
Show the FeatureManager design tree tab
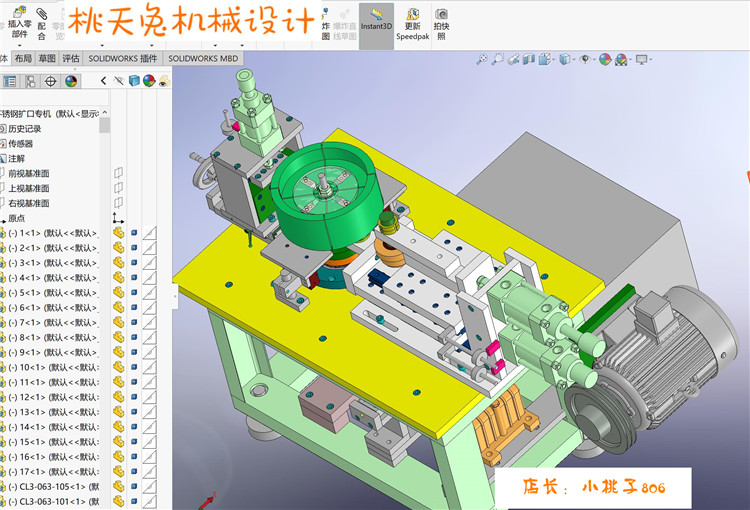(10, 81)
